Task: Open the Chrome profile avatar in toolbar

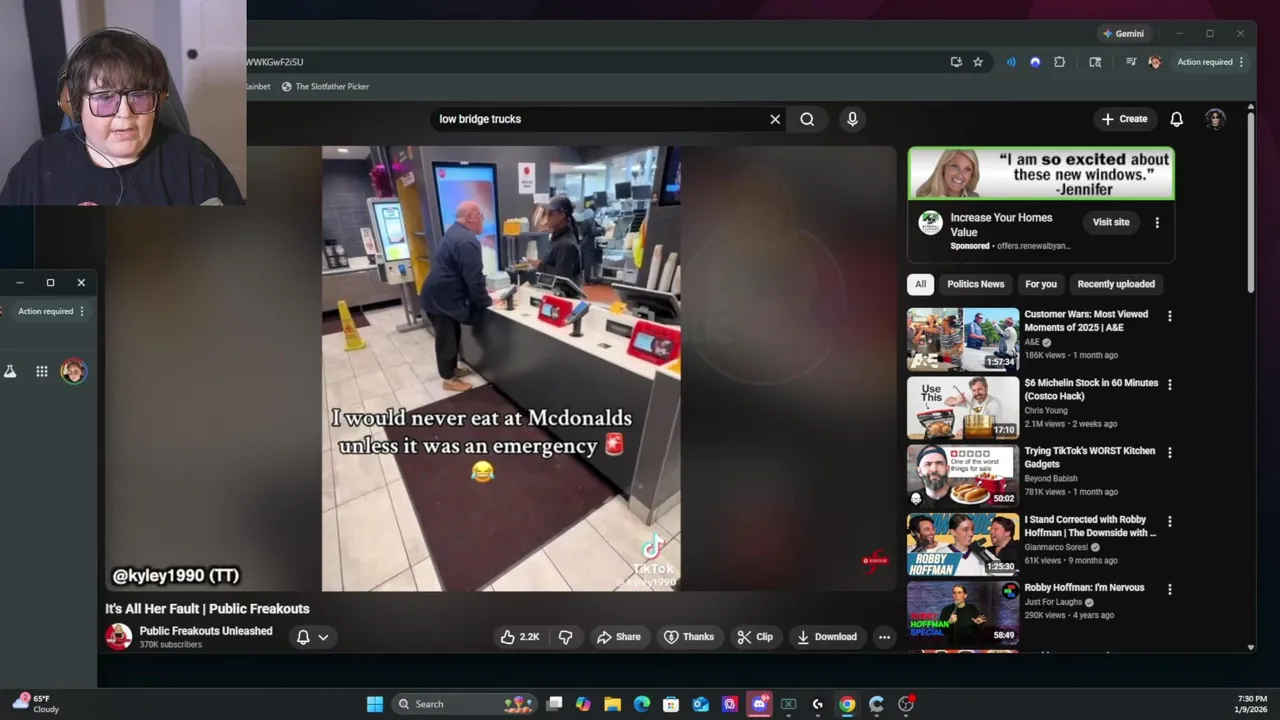Action: click(1155, 62)
